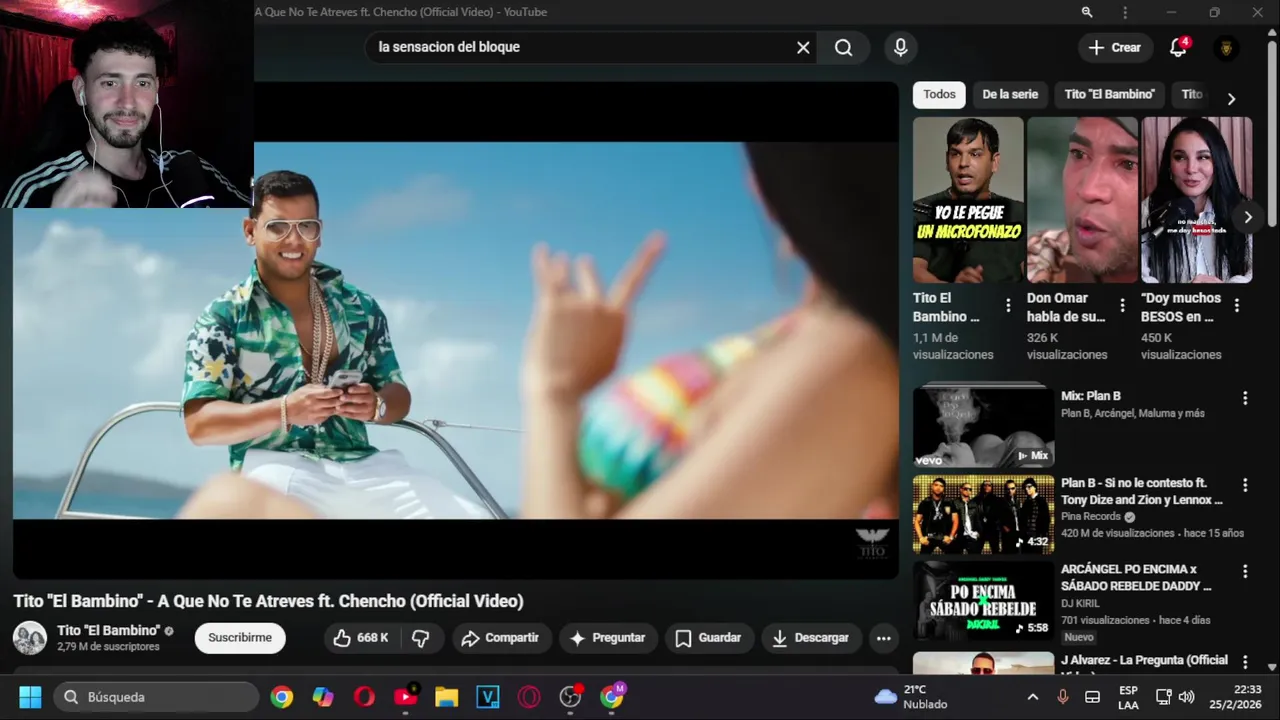This screenshot has height=720, width=1280.
Task: Open Tito "El Bambino" channel avatar
Action: (x=29, y=638)
